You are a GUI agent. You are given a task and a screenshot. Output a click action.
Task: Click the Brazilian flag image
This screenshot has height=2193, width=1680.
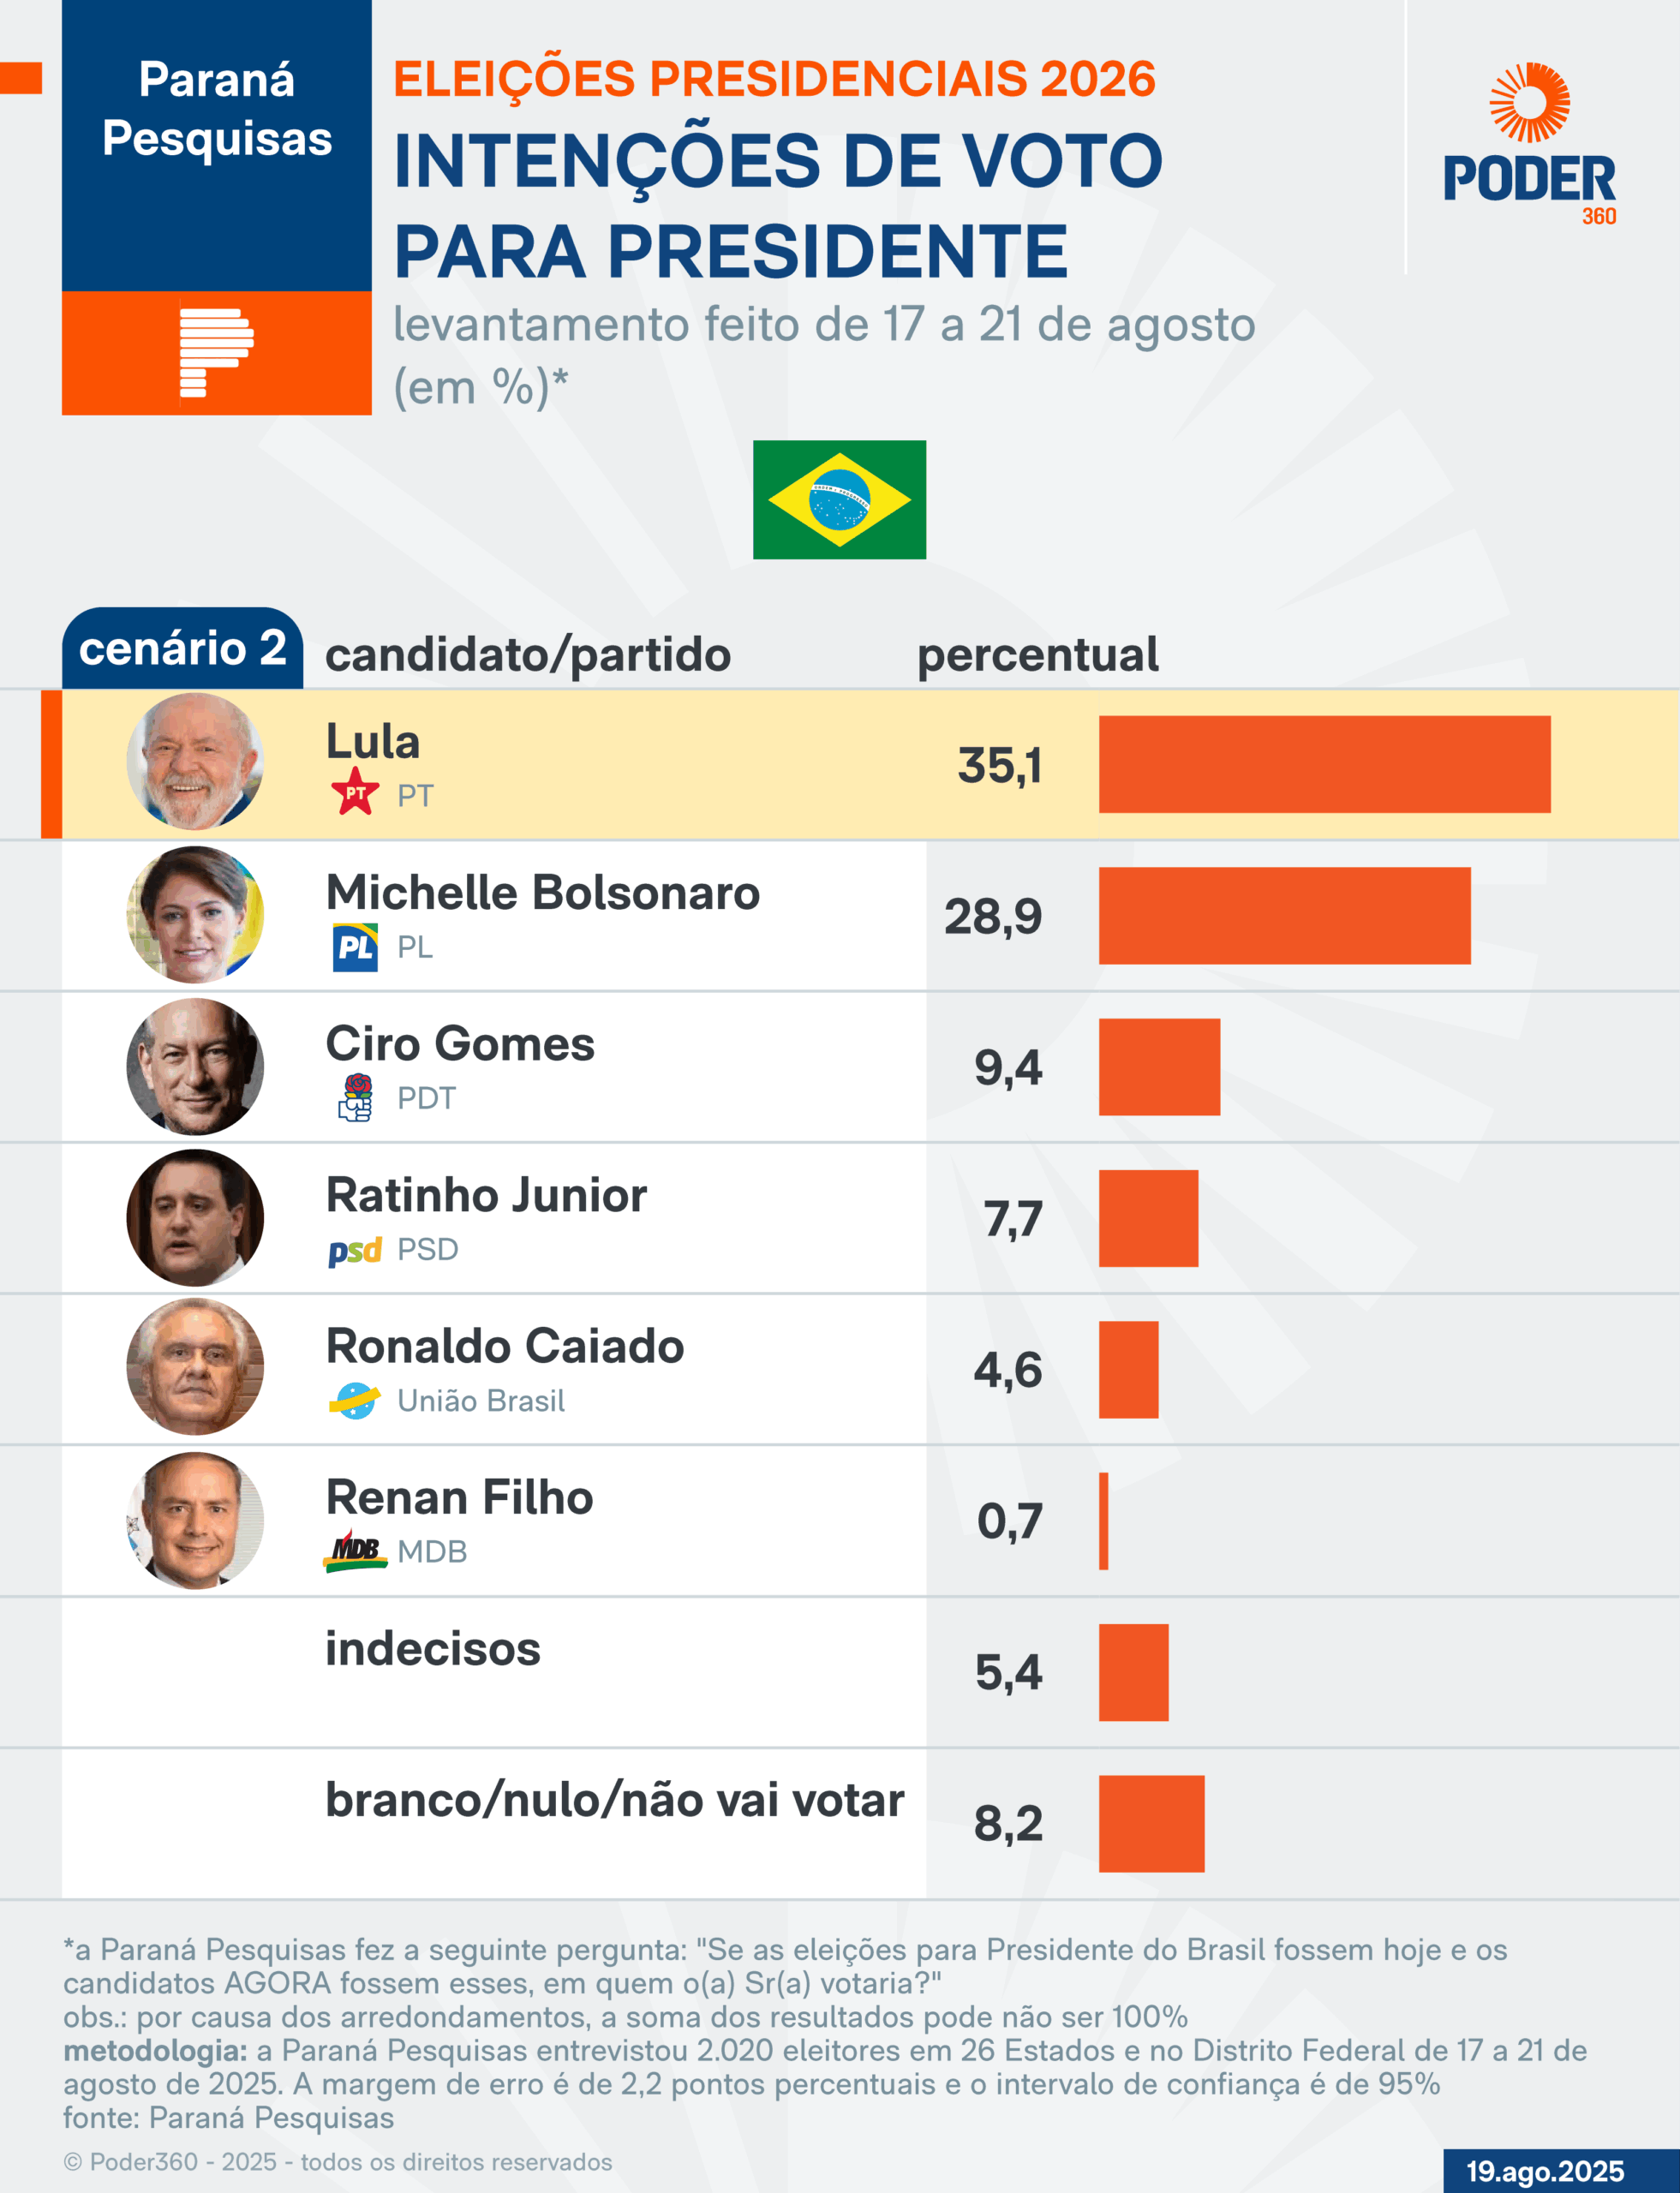coord(839,499)
